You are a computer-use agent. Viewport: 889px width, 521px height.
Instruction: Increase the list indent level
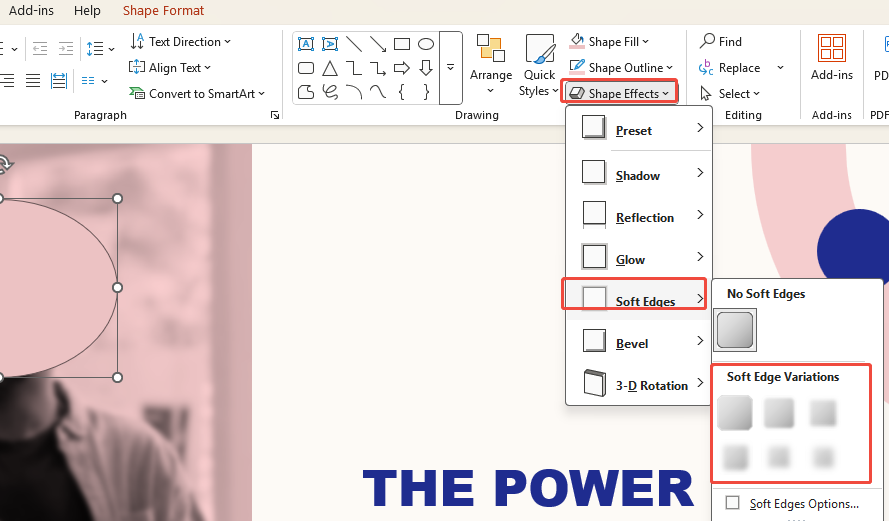pos(66,49)
